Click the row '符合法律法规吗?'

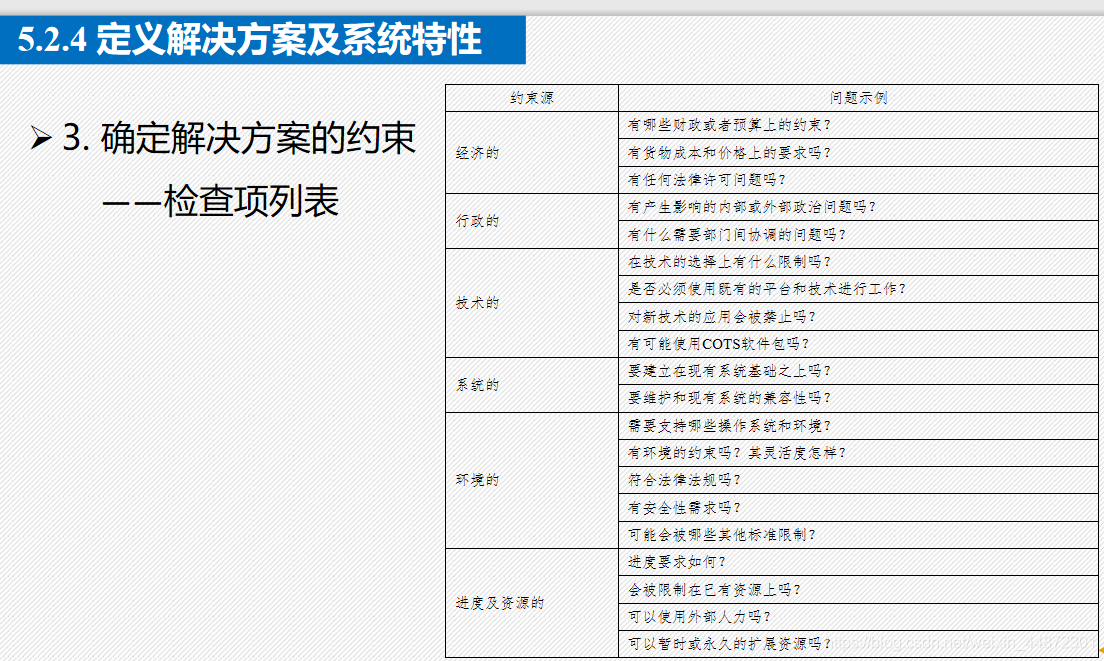[x=858, y=481]
